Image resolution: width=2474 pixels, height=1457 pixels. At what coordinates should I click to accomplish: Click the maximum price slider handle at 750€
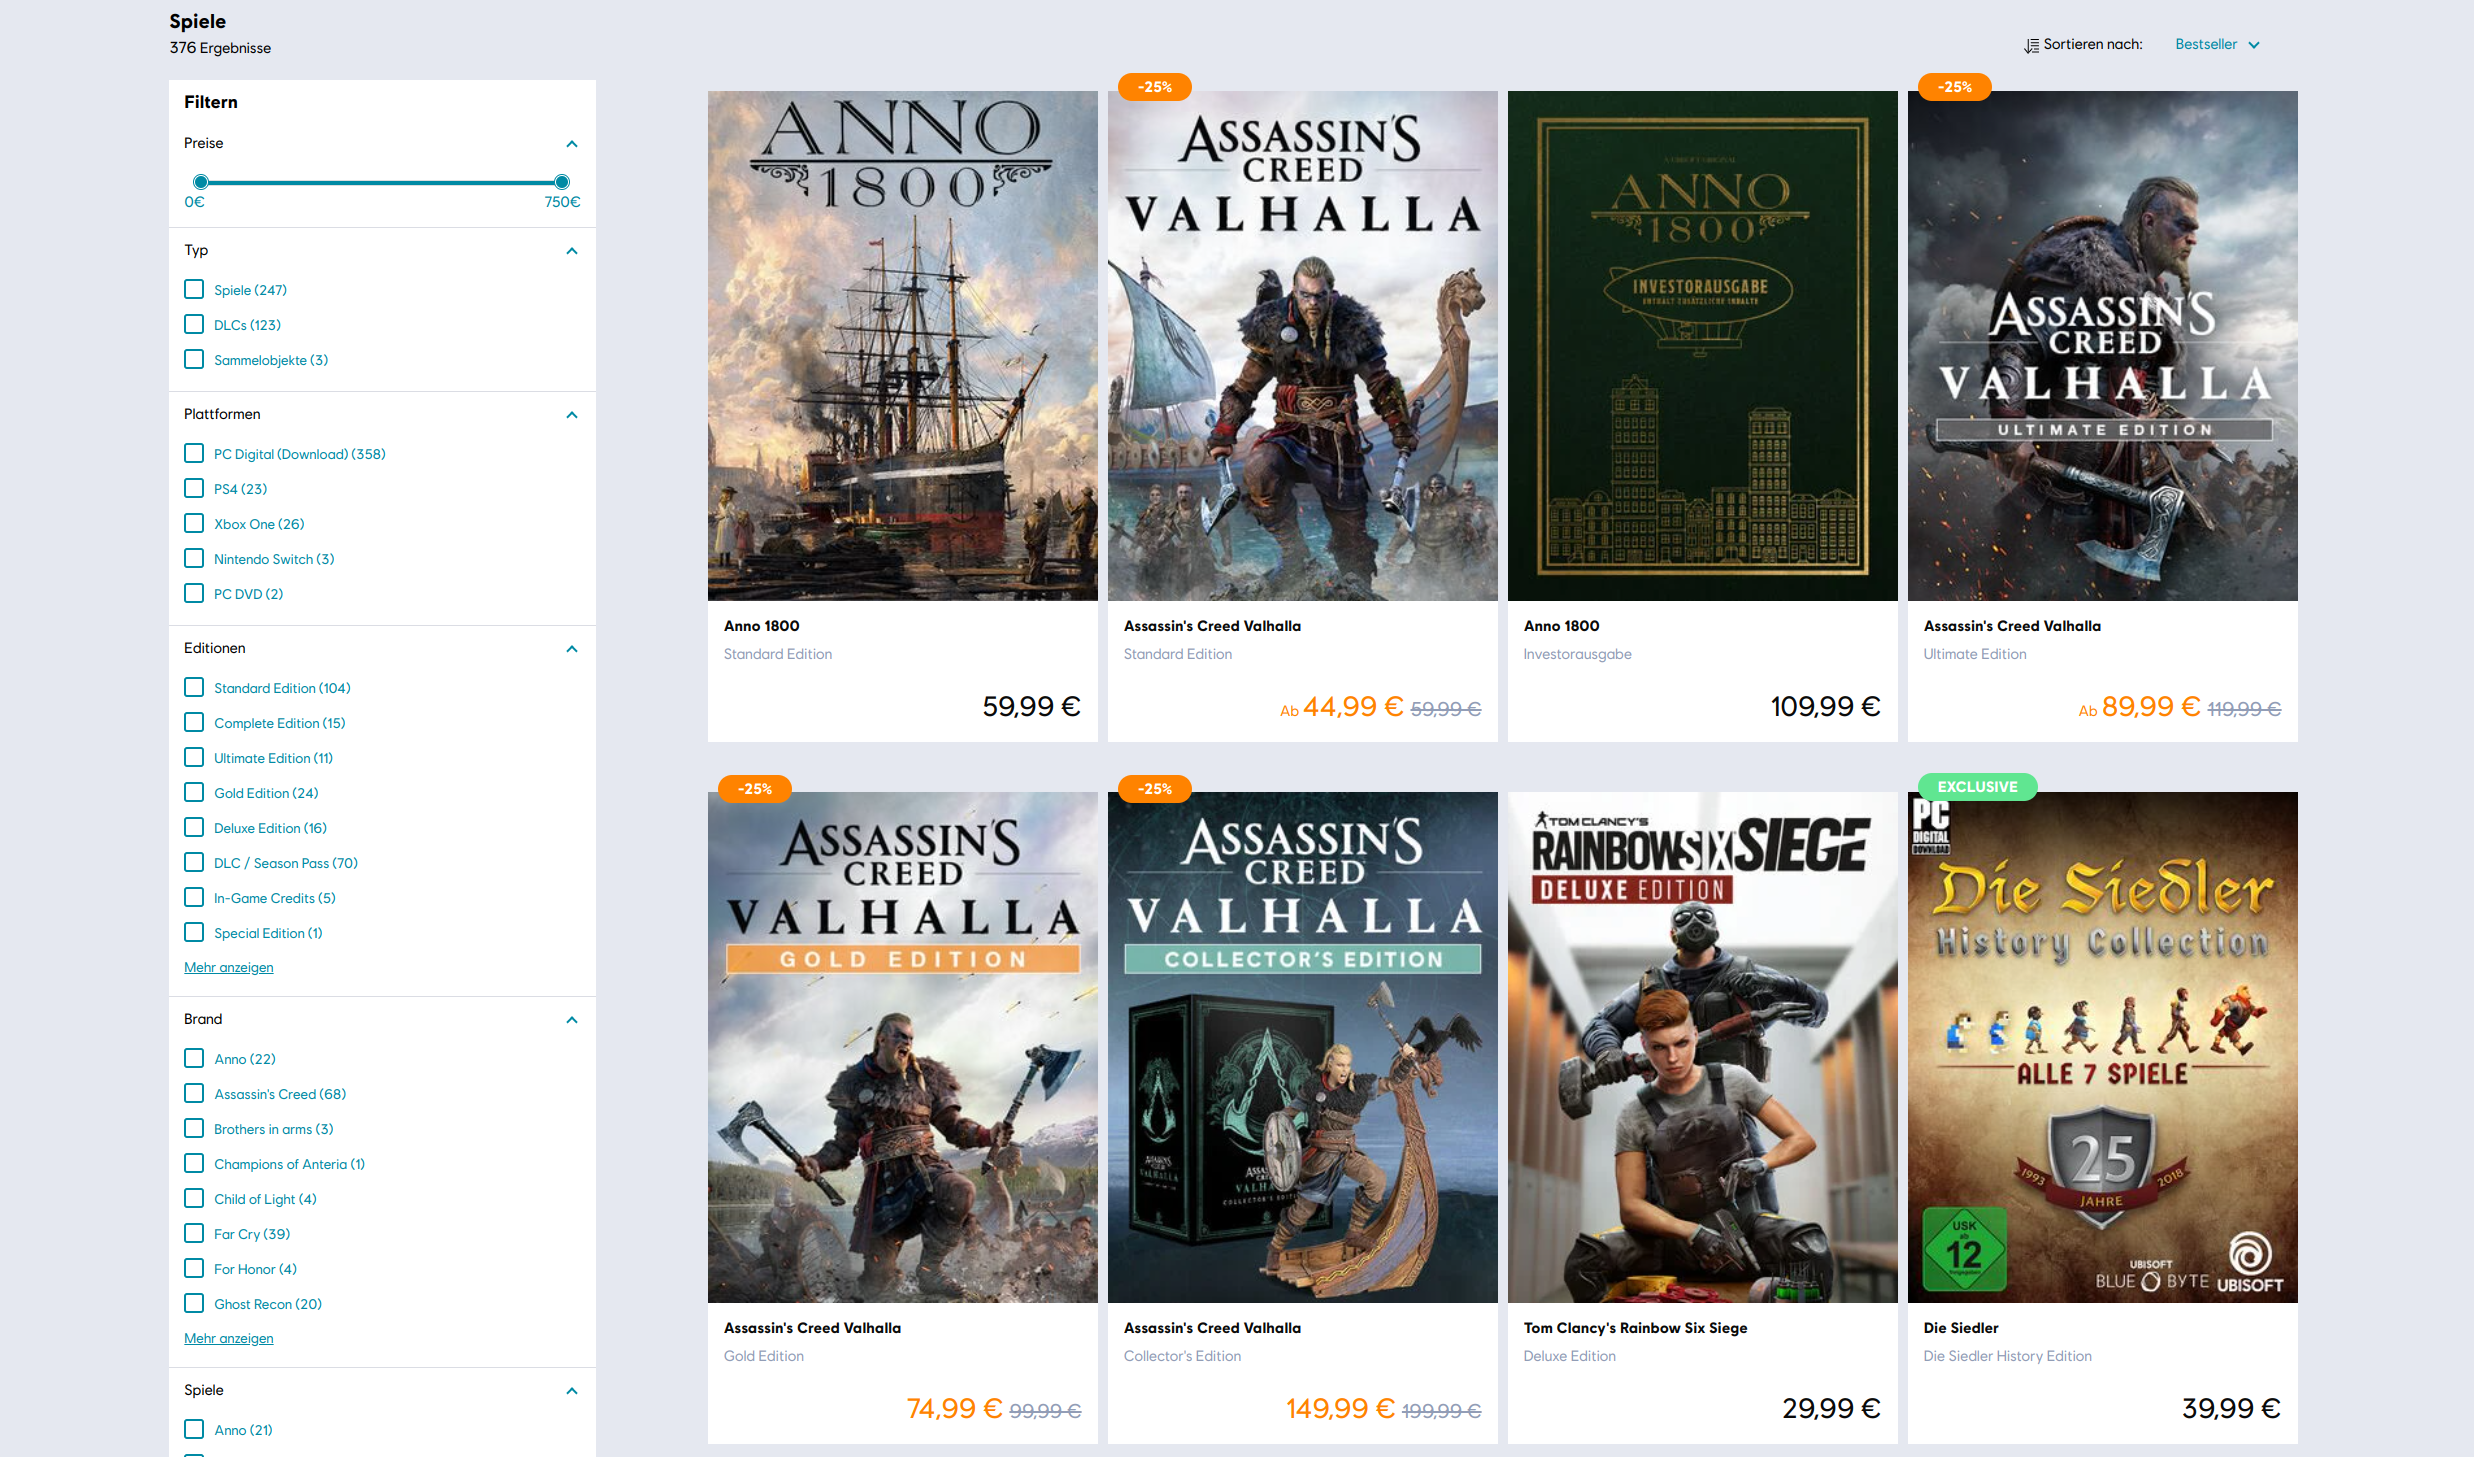point(562,182)
